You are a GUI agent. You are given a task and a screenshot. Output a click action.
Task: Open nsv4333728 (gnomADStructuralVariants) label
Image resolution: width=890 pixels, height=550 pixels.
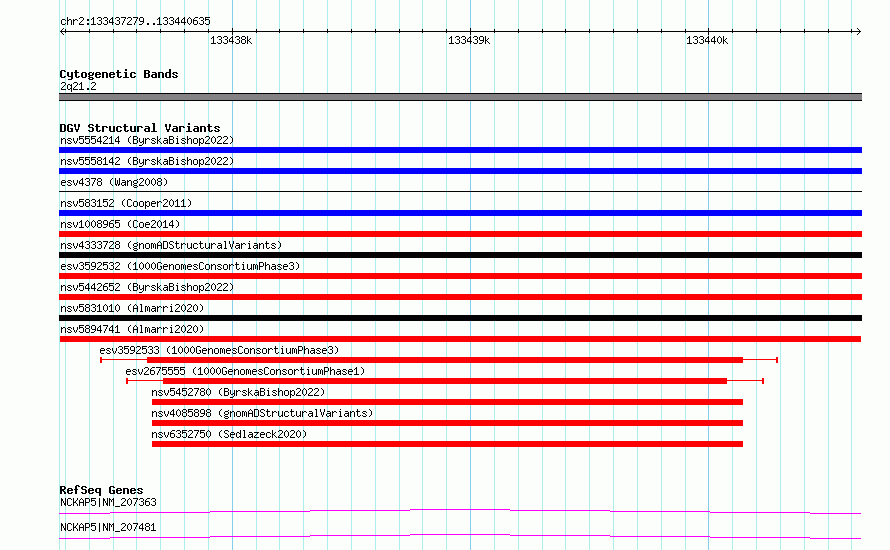click(171, 245)
